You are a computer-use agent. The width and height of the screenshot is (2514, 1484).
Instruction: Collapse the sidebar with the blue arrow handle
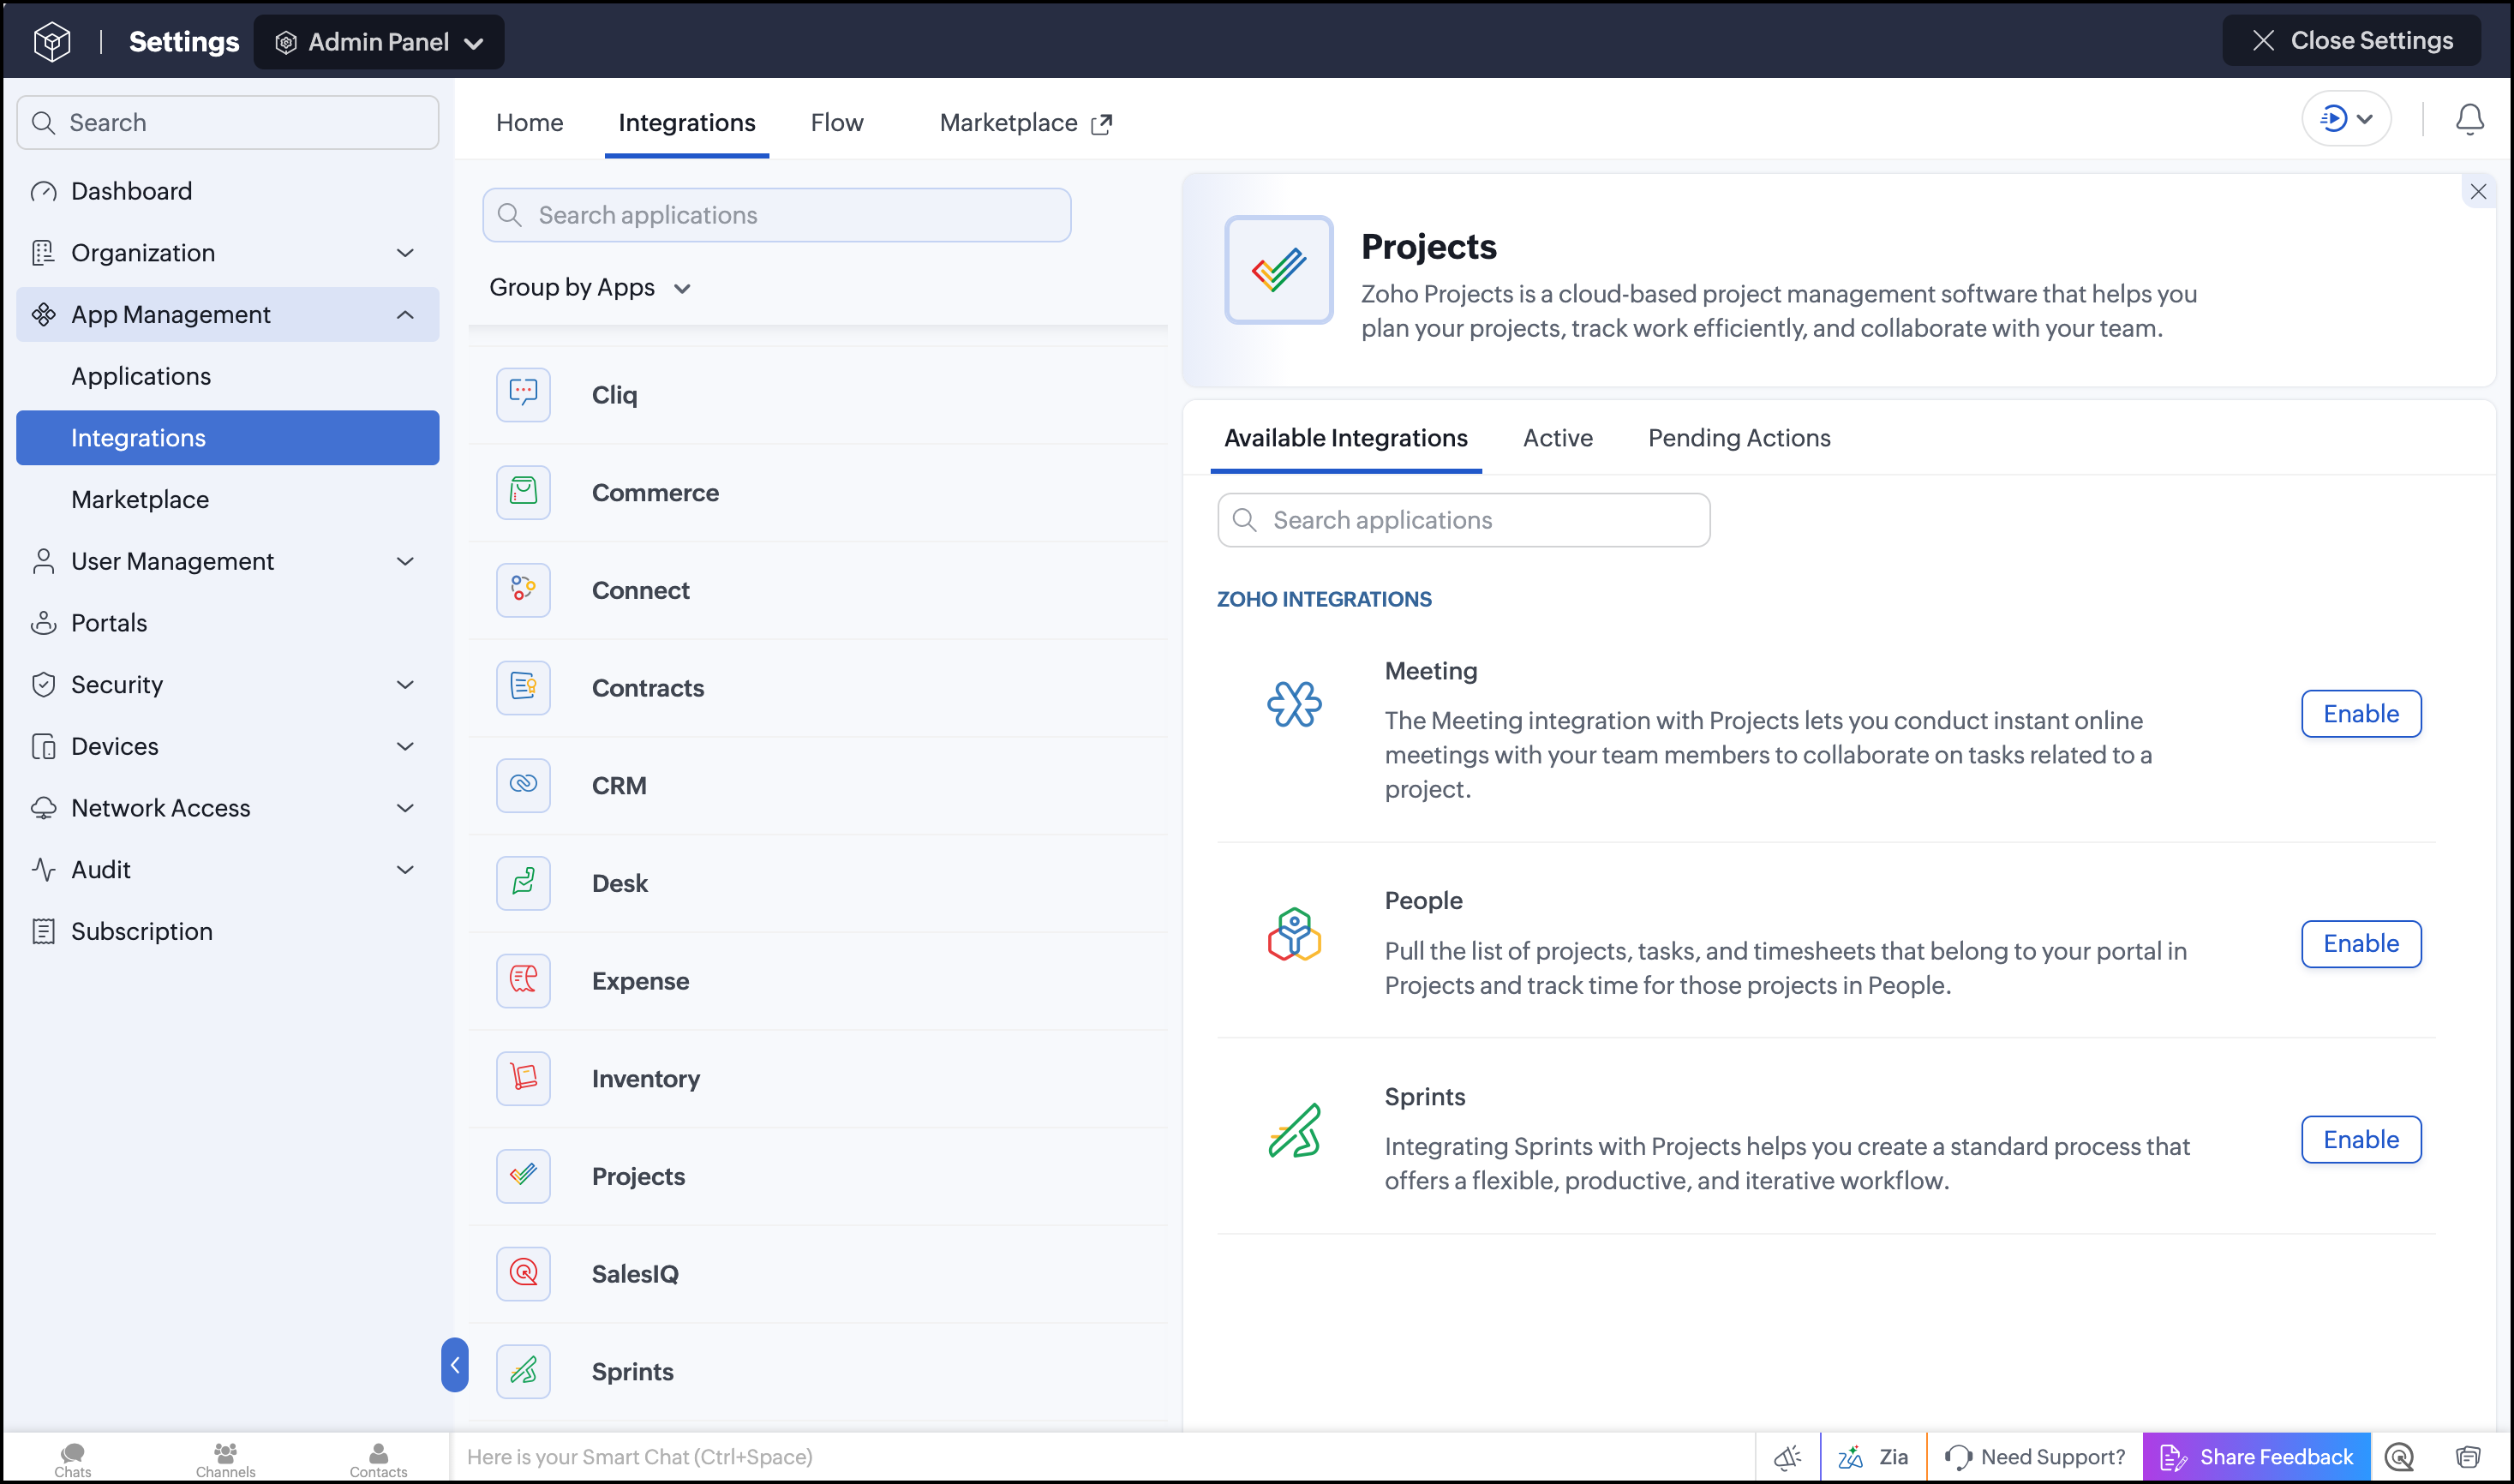tap(454, 1365)
